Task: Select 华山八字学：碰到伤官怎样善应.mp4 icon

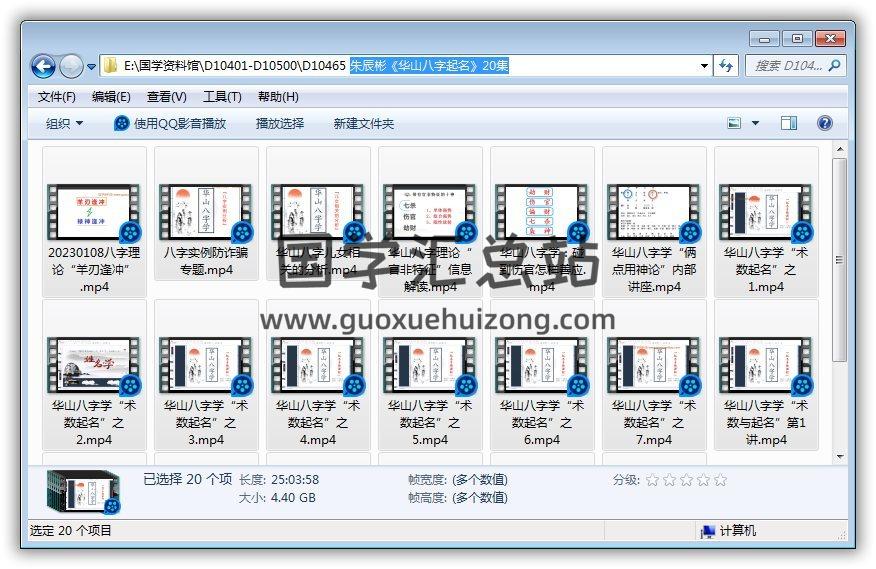Action: tap(541, 212)
